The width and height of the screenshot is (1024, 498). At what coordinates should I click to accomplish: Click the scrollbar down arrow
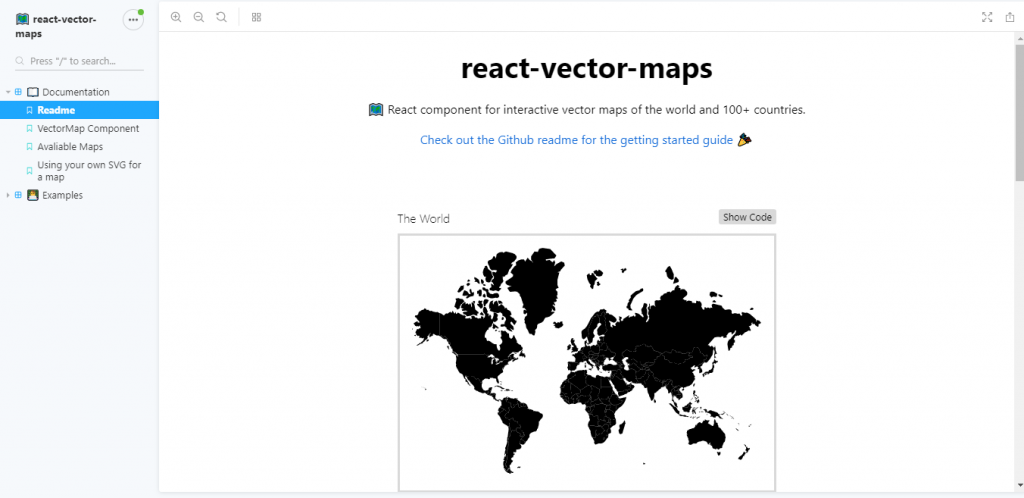click(1019, 485)
